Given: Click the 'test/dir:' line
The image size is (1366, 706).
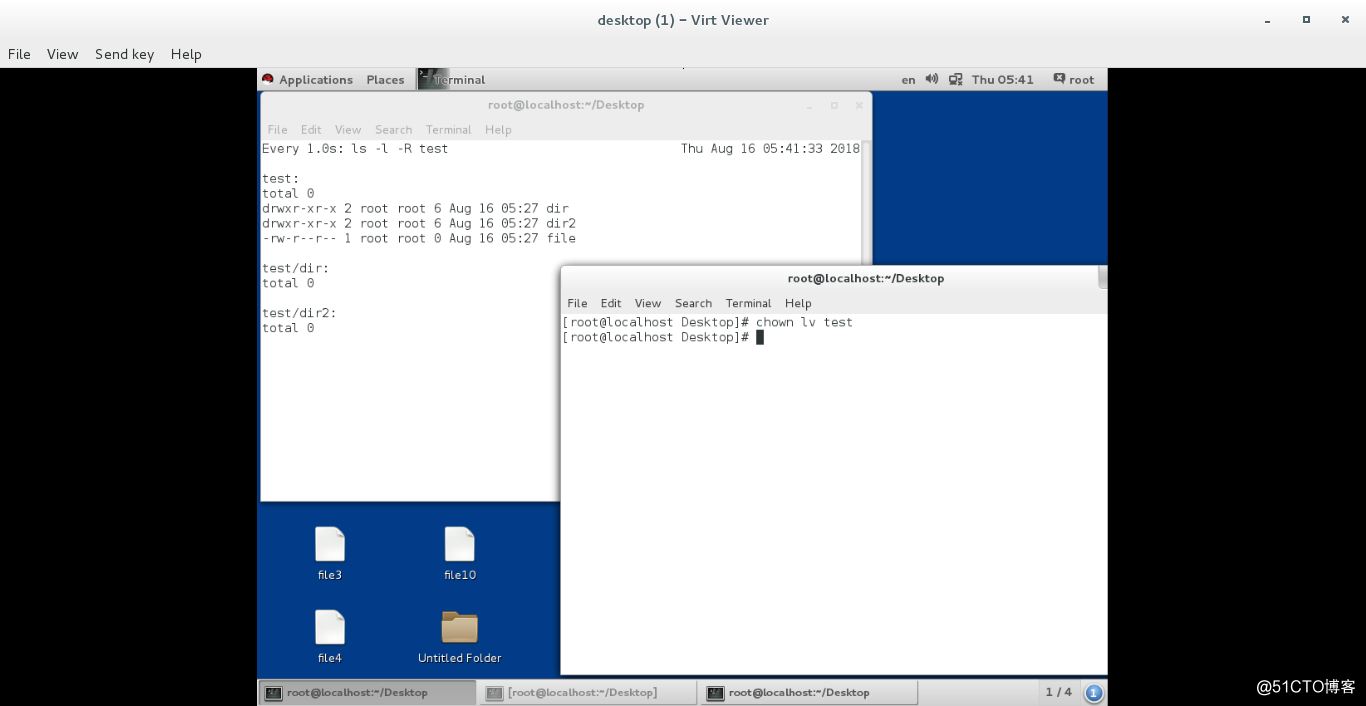Looking at the screenshot, I should click(295, 268).
